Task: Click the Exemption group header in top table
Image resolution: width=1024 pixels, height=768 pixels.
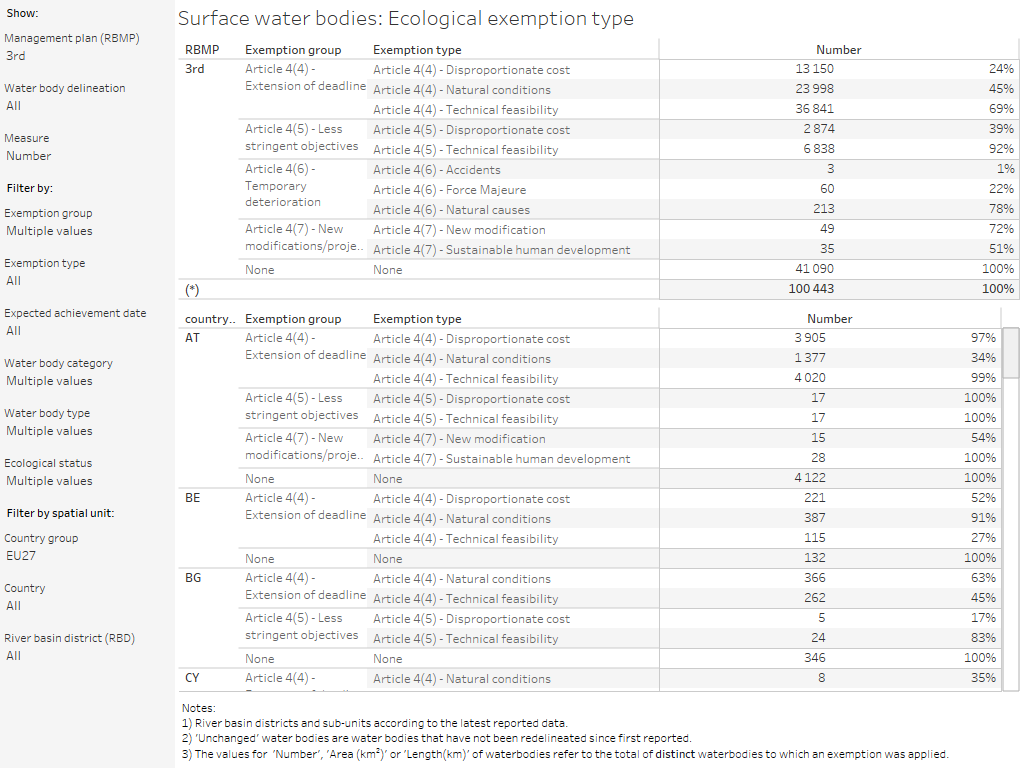Action: pyautogui.click(x=293, y=50)
